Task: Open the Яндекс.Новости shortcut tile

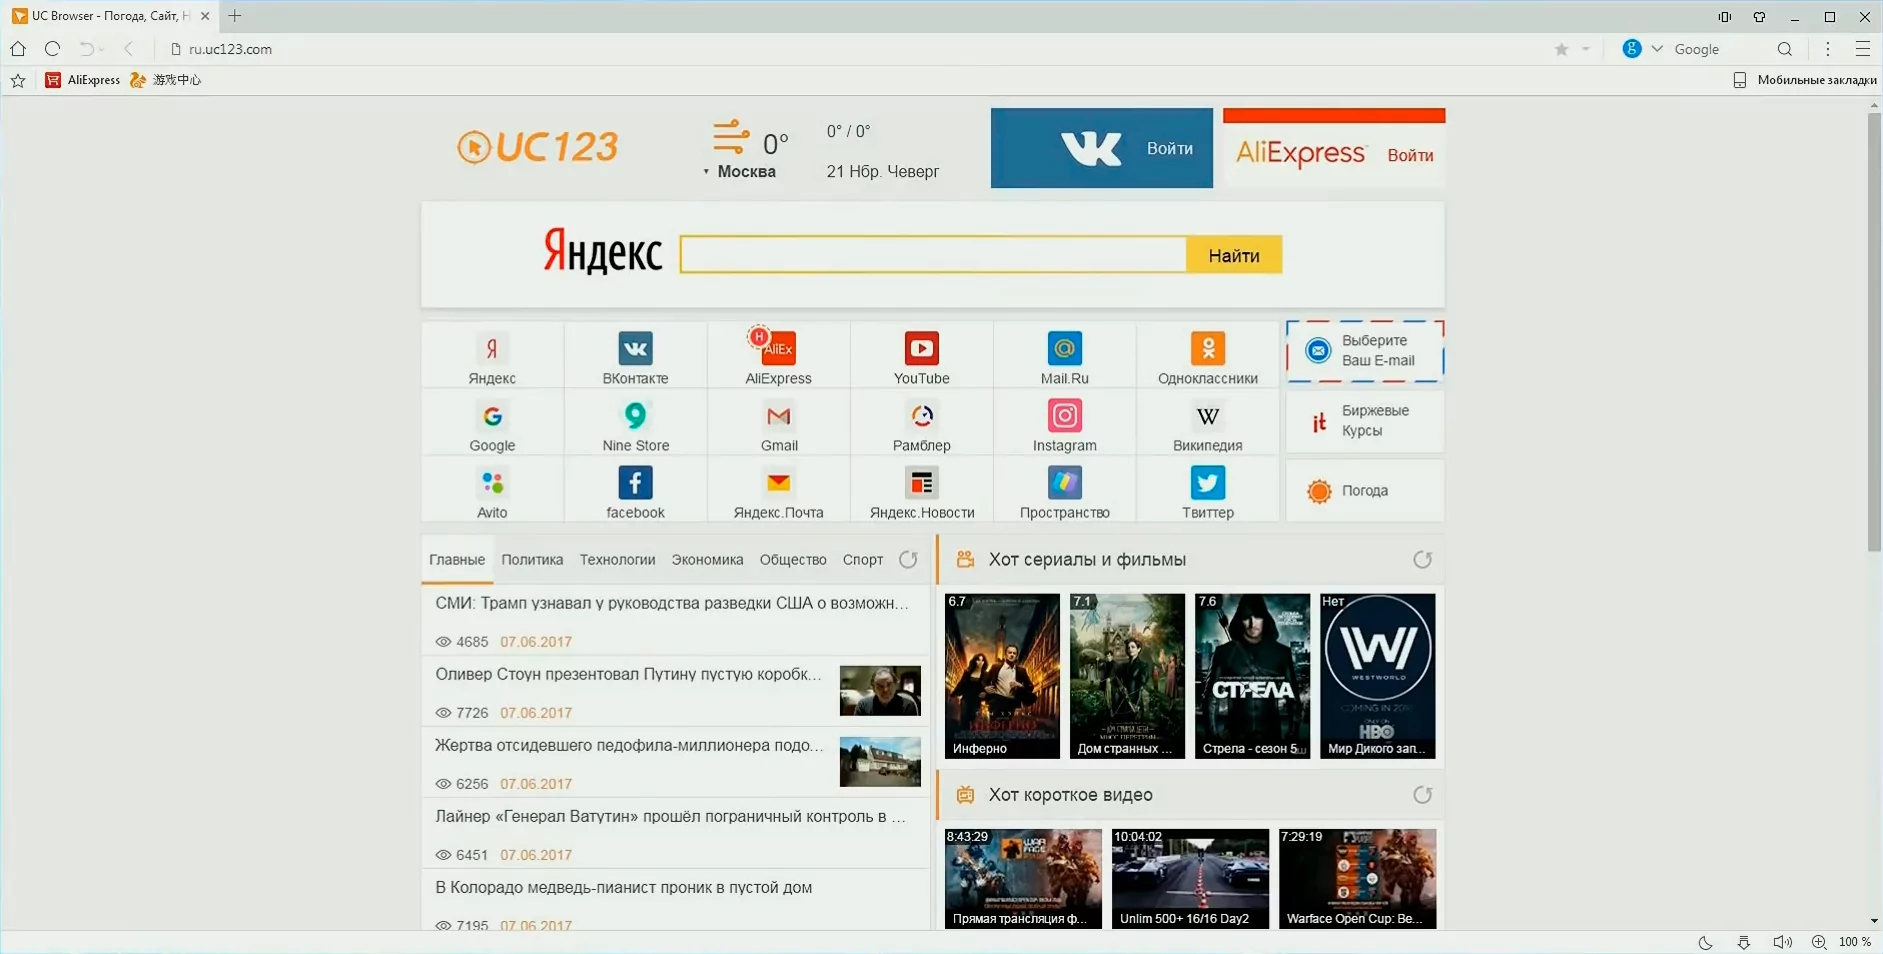Action: pyautogui.click(x=921, y=489)
